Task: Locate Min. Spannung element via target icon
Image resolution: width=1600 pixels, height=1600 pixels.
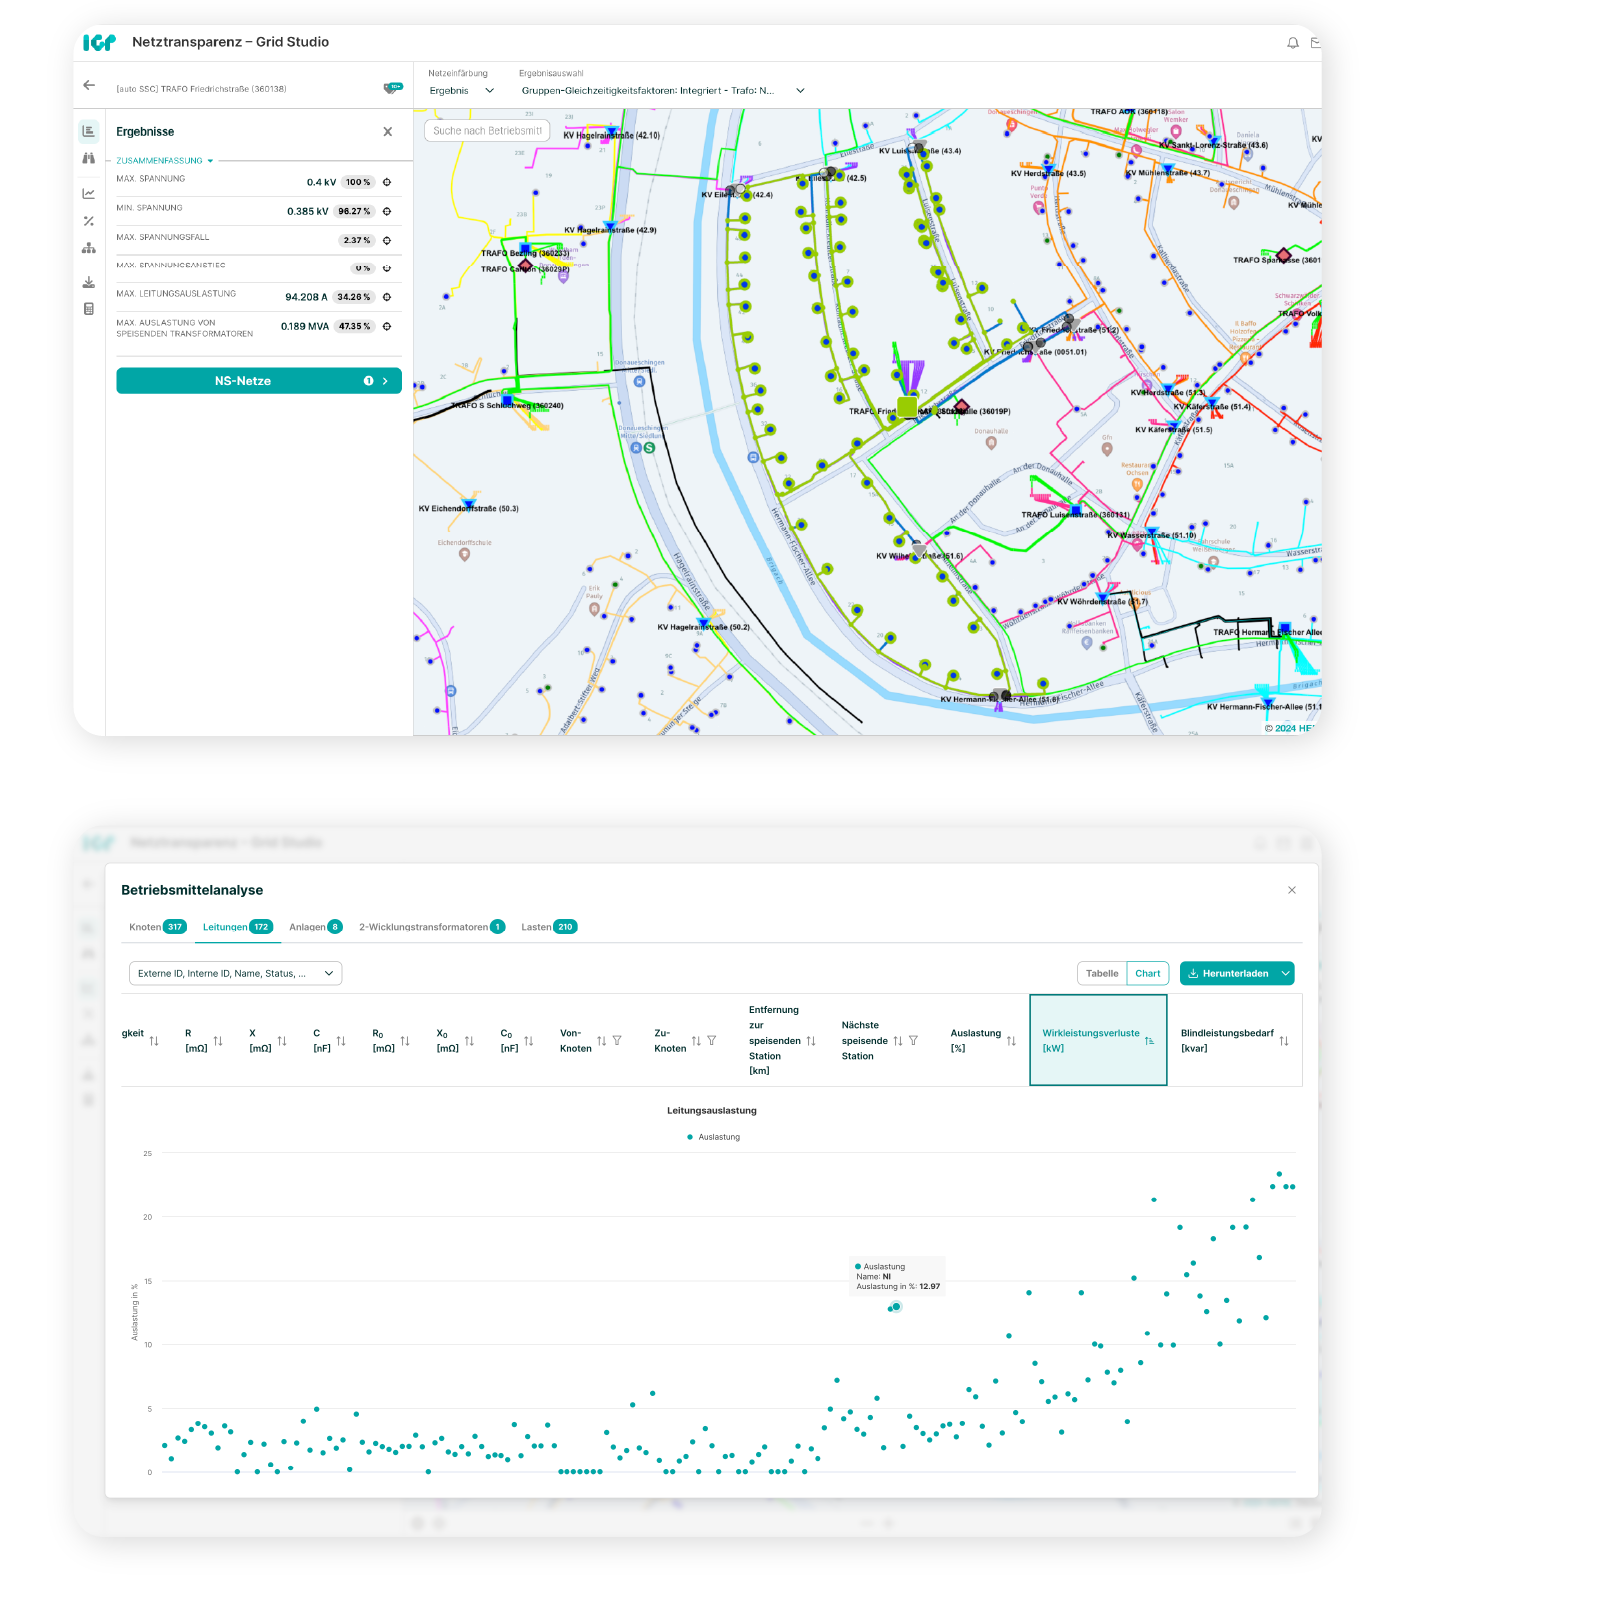Action: coord(387,211)
